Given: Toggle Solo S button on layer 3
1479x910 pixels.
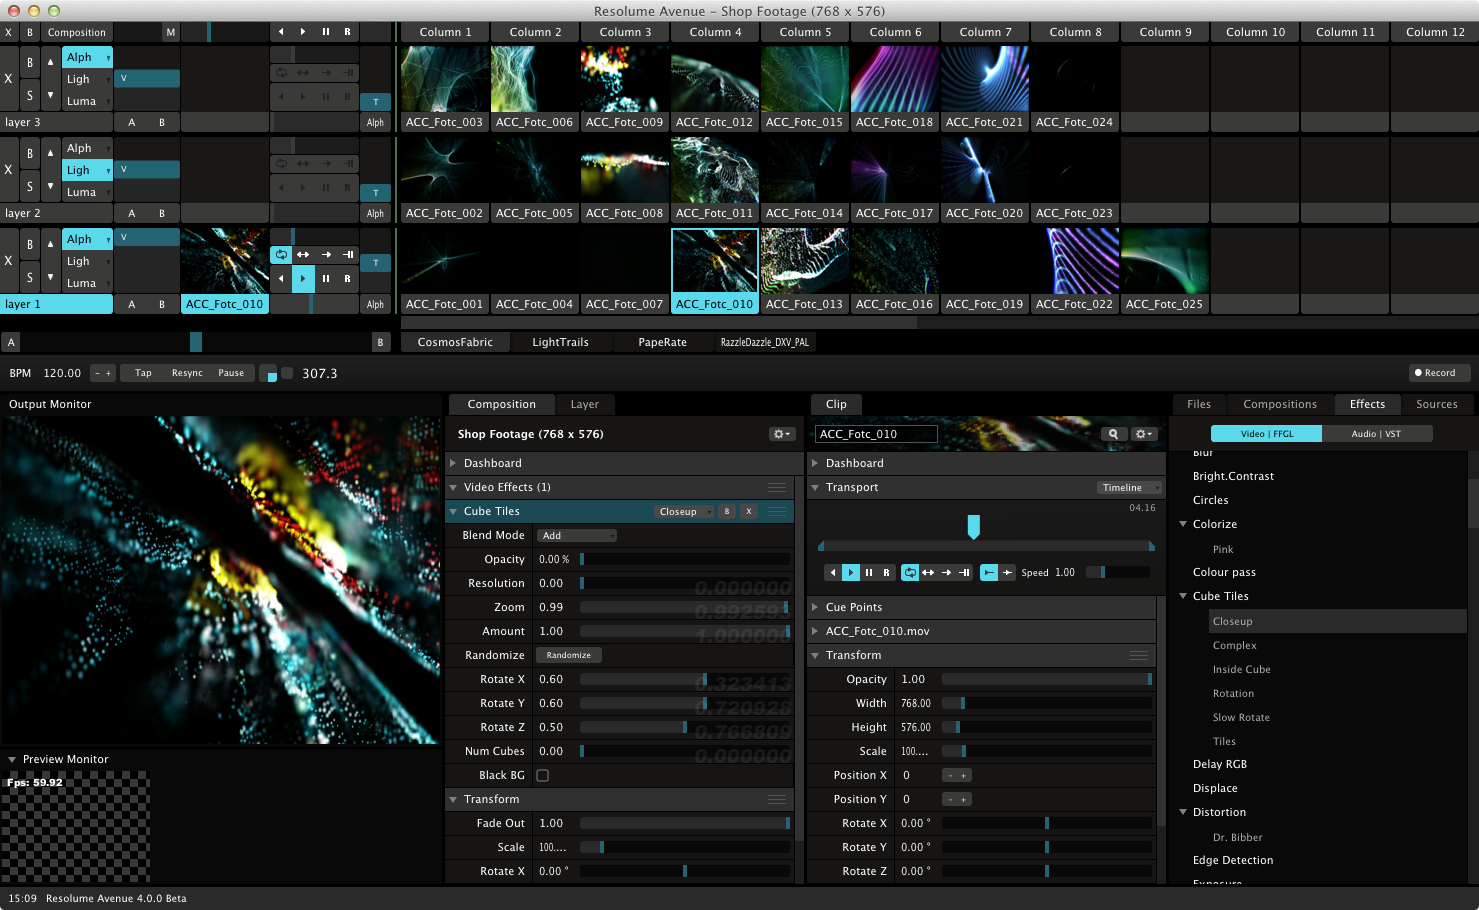Looking at the screenshot, I should pyautogui.click(x=29, y=96).
